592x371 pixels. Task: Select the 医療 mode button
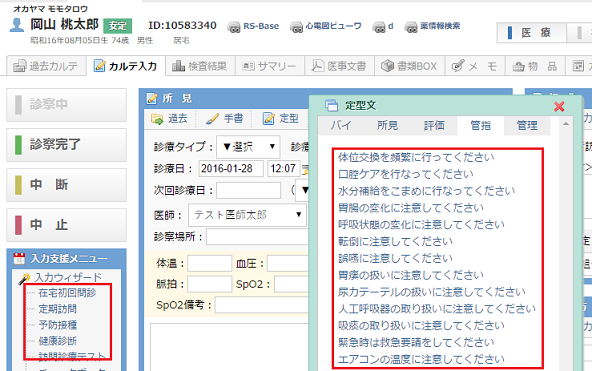[x=531, y=33]
